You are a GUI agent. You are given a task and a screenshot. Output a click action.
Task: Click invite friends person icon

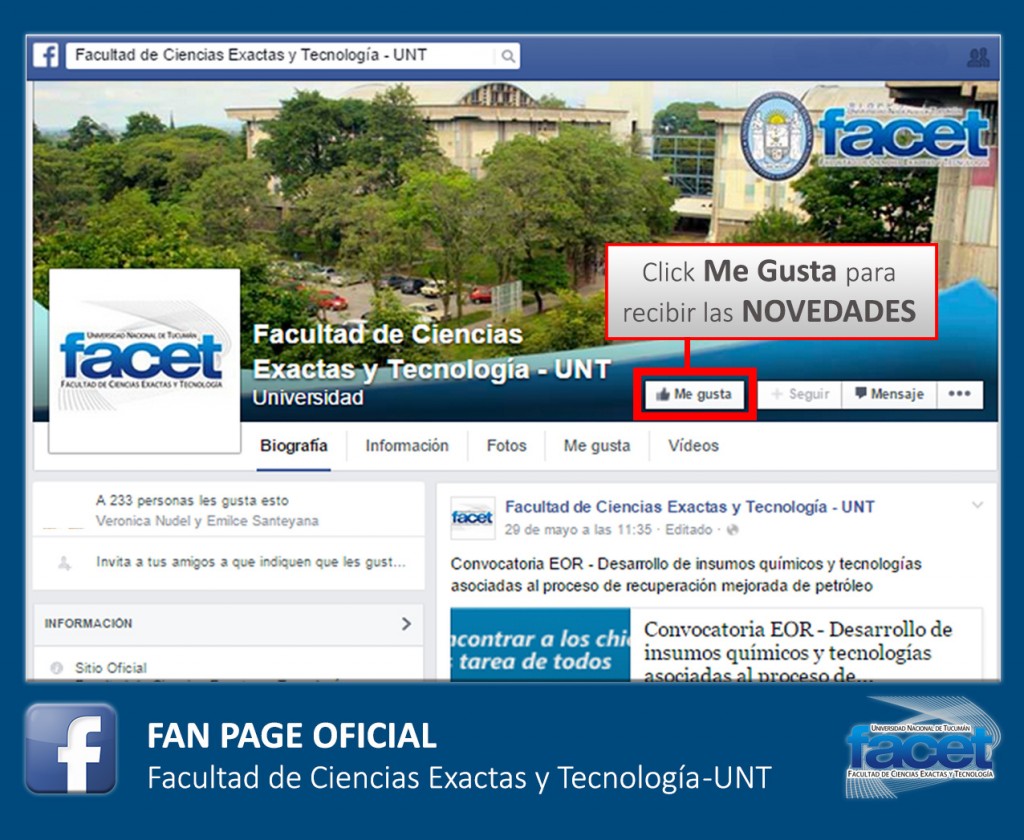click(64, 562)
